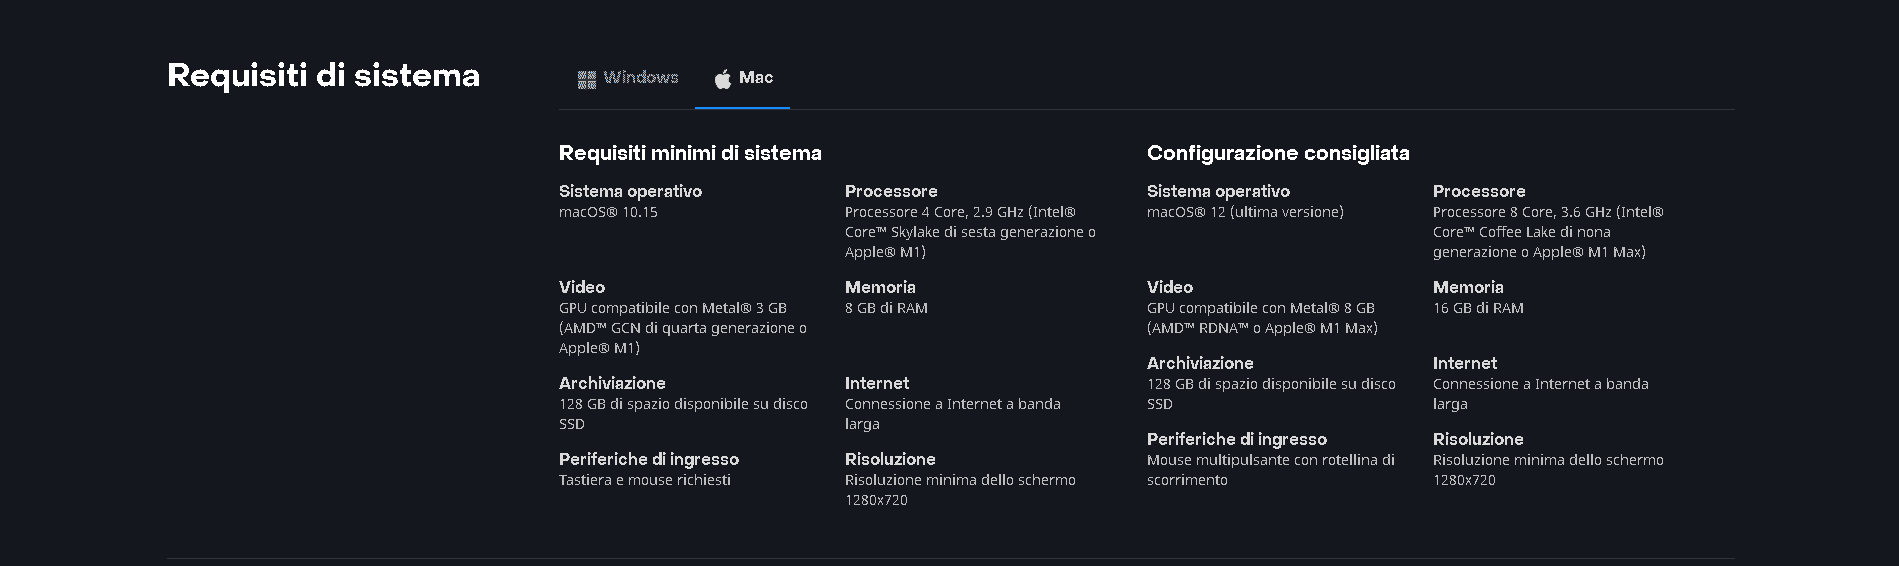Click the recommended Risoluzione label
The width and height of the screenshot is (1899, 566).
point(1478,439)
